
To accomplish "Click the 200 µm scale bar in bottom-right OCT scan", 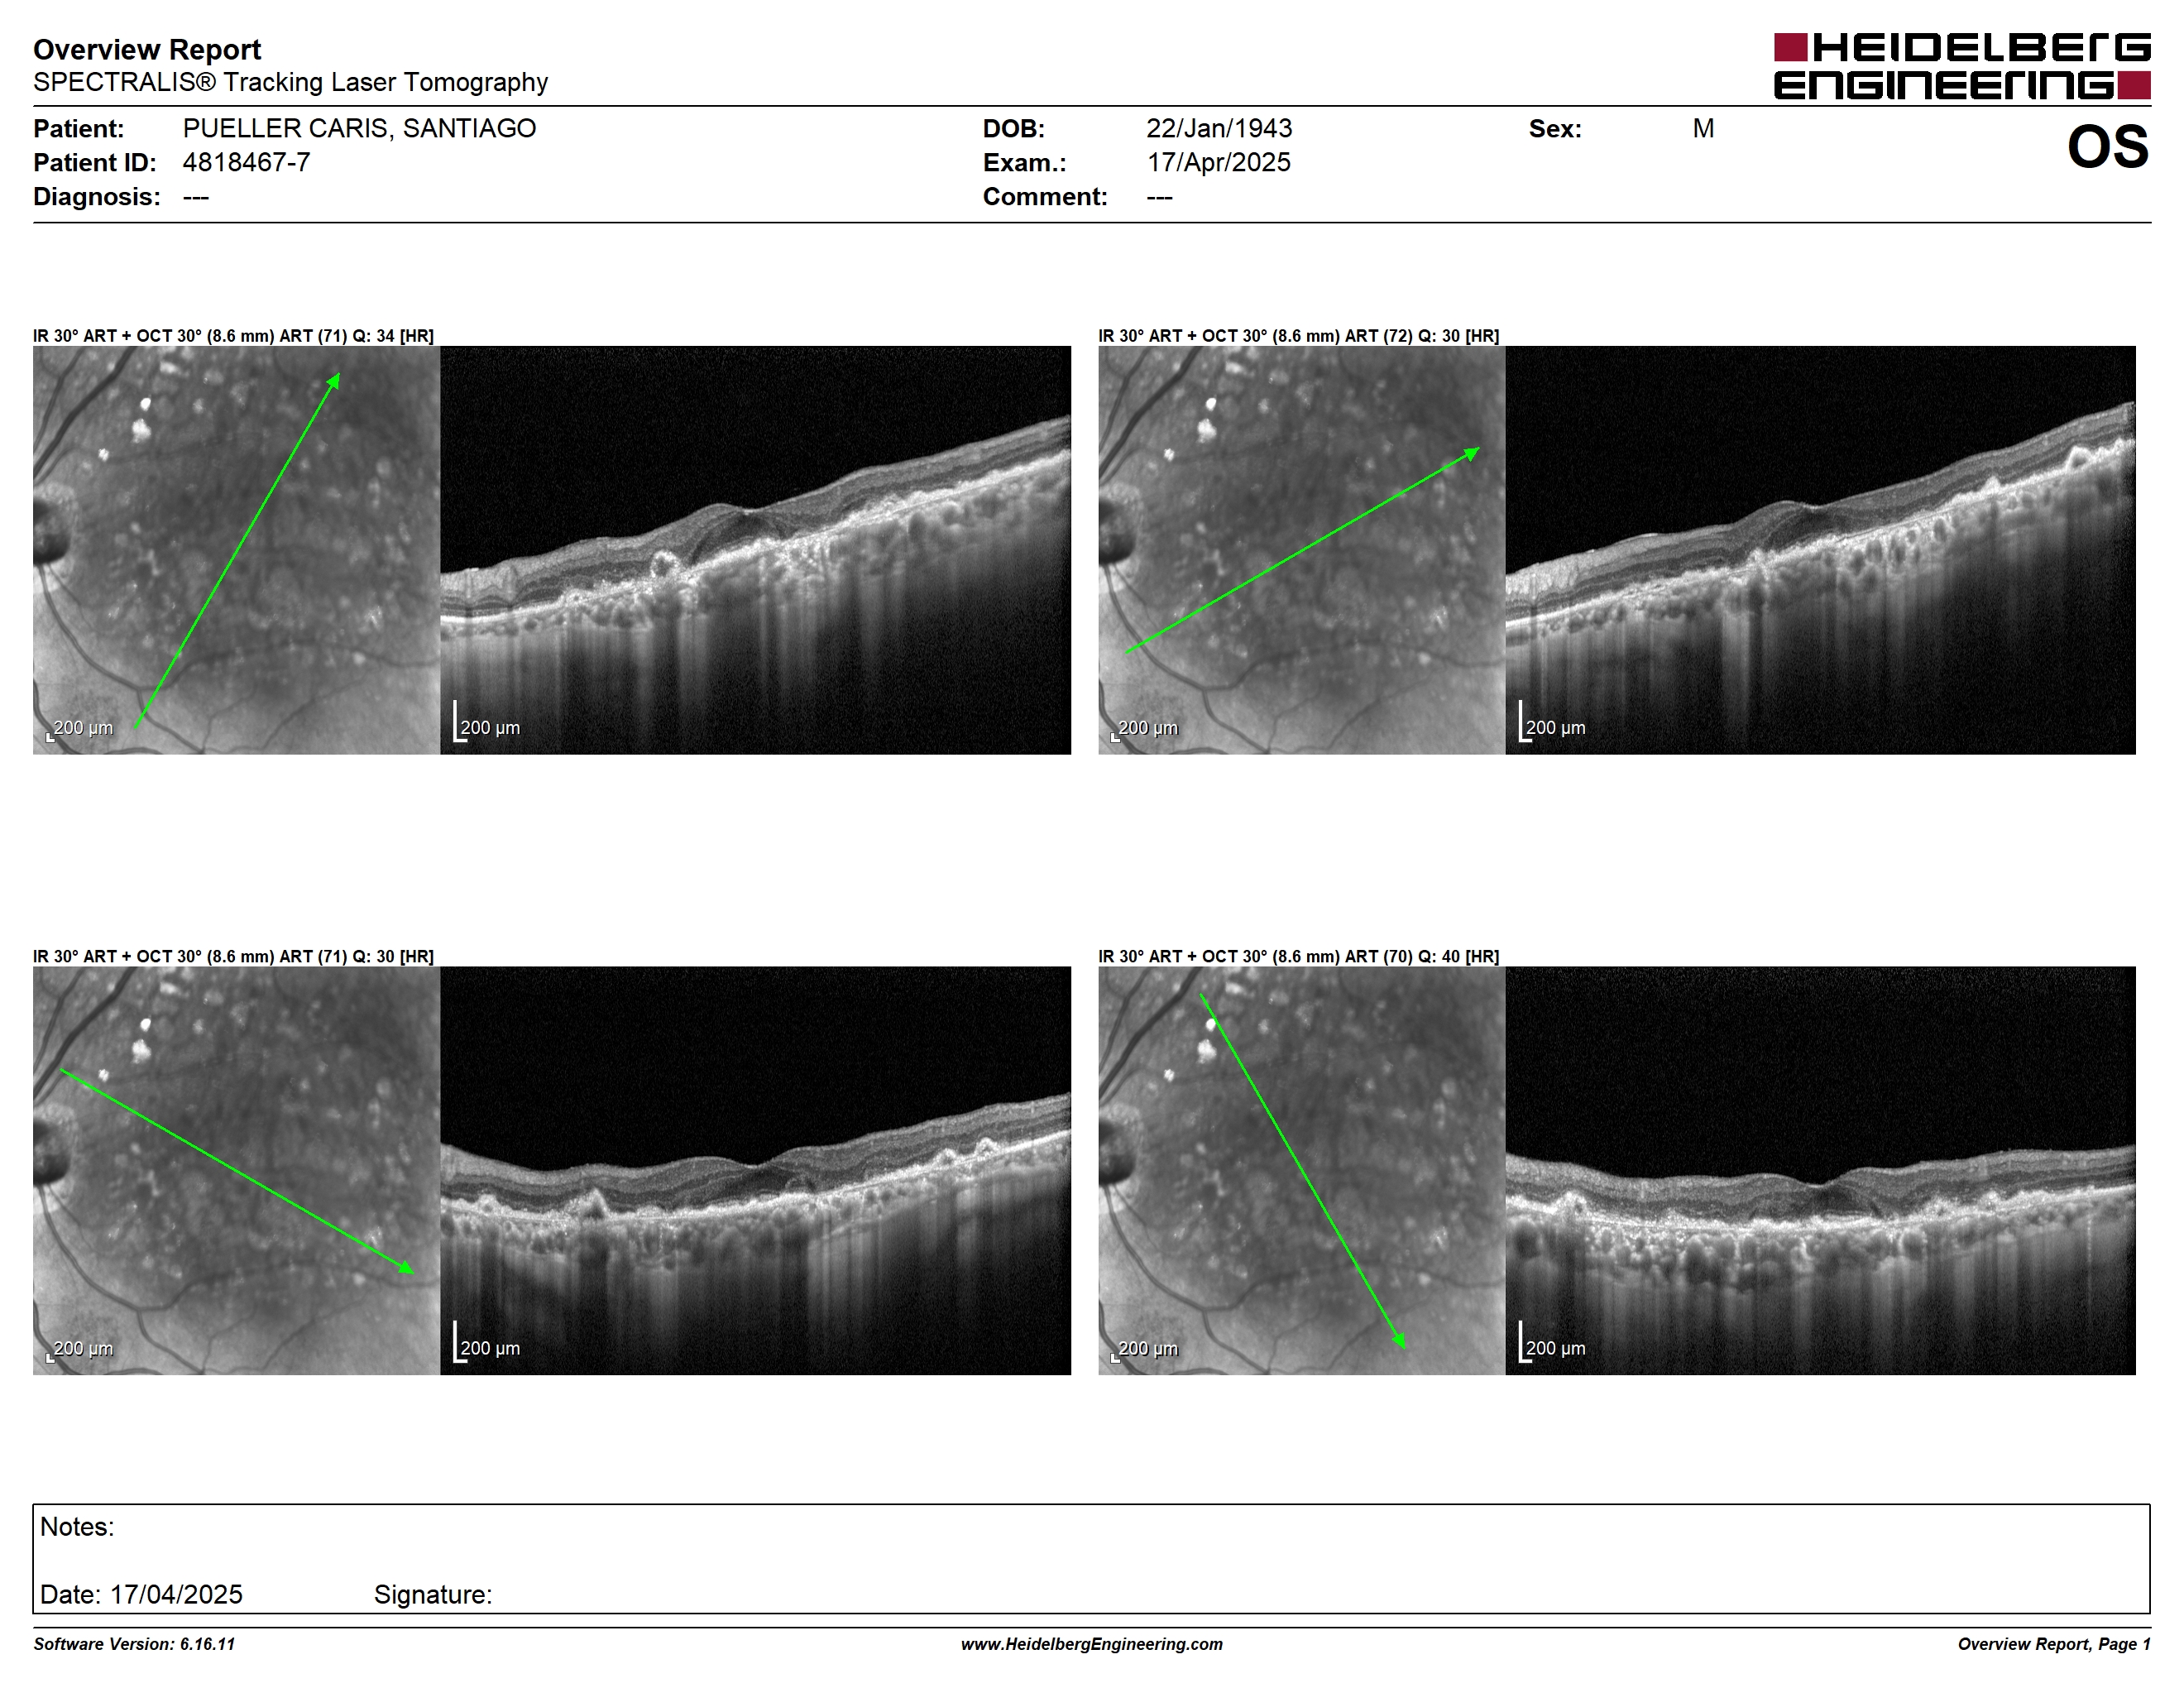I will [1552, 1342].
